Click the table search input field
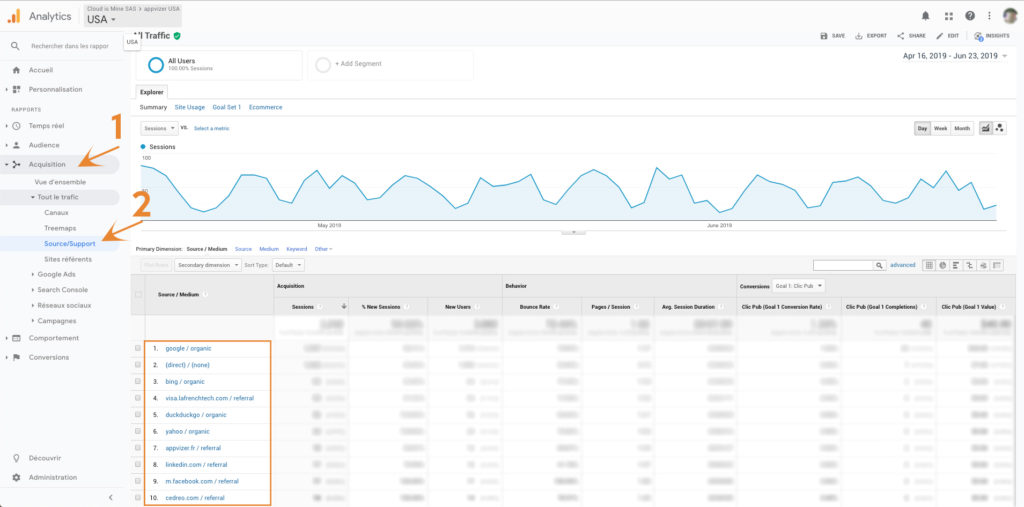The height and width of the screenshot is (507, 1024). tap(843, 265)
